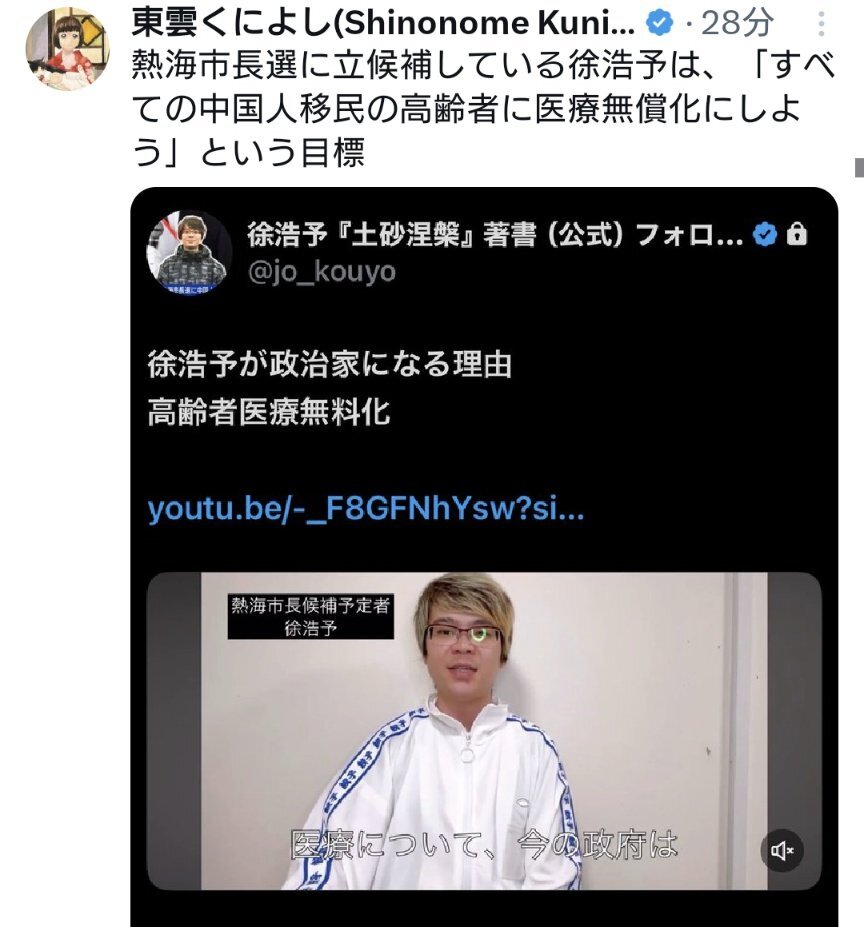
Task: Click the quoted account's blue verified badge
Action: 765,234
